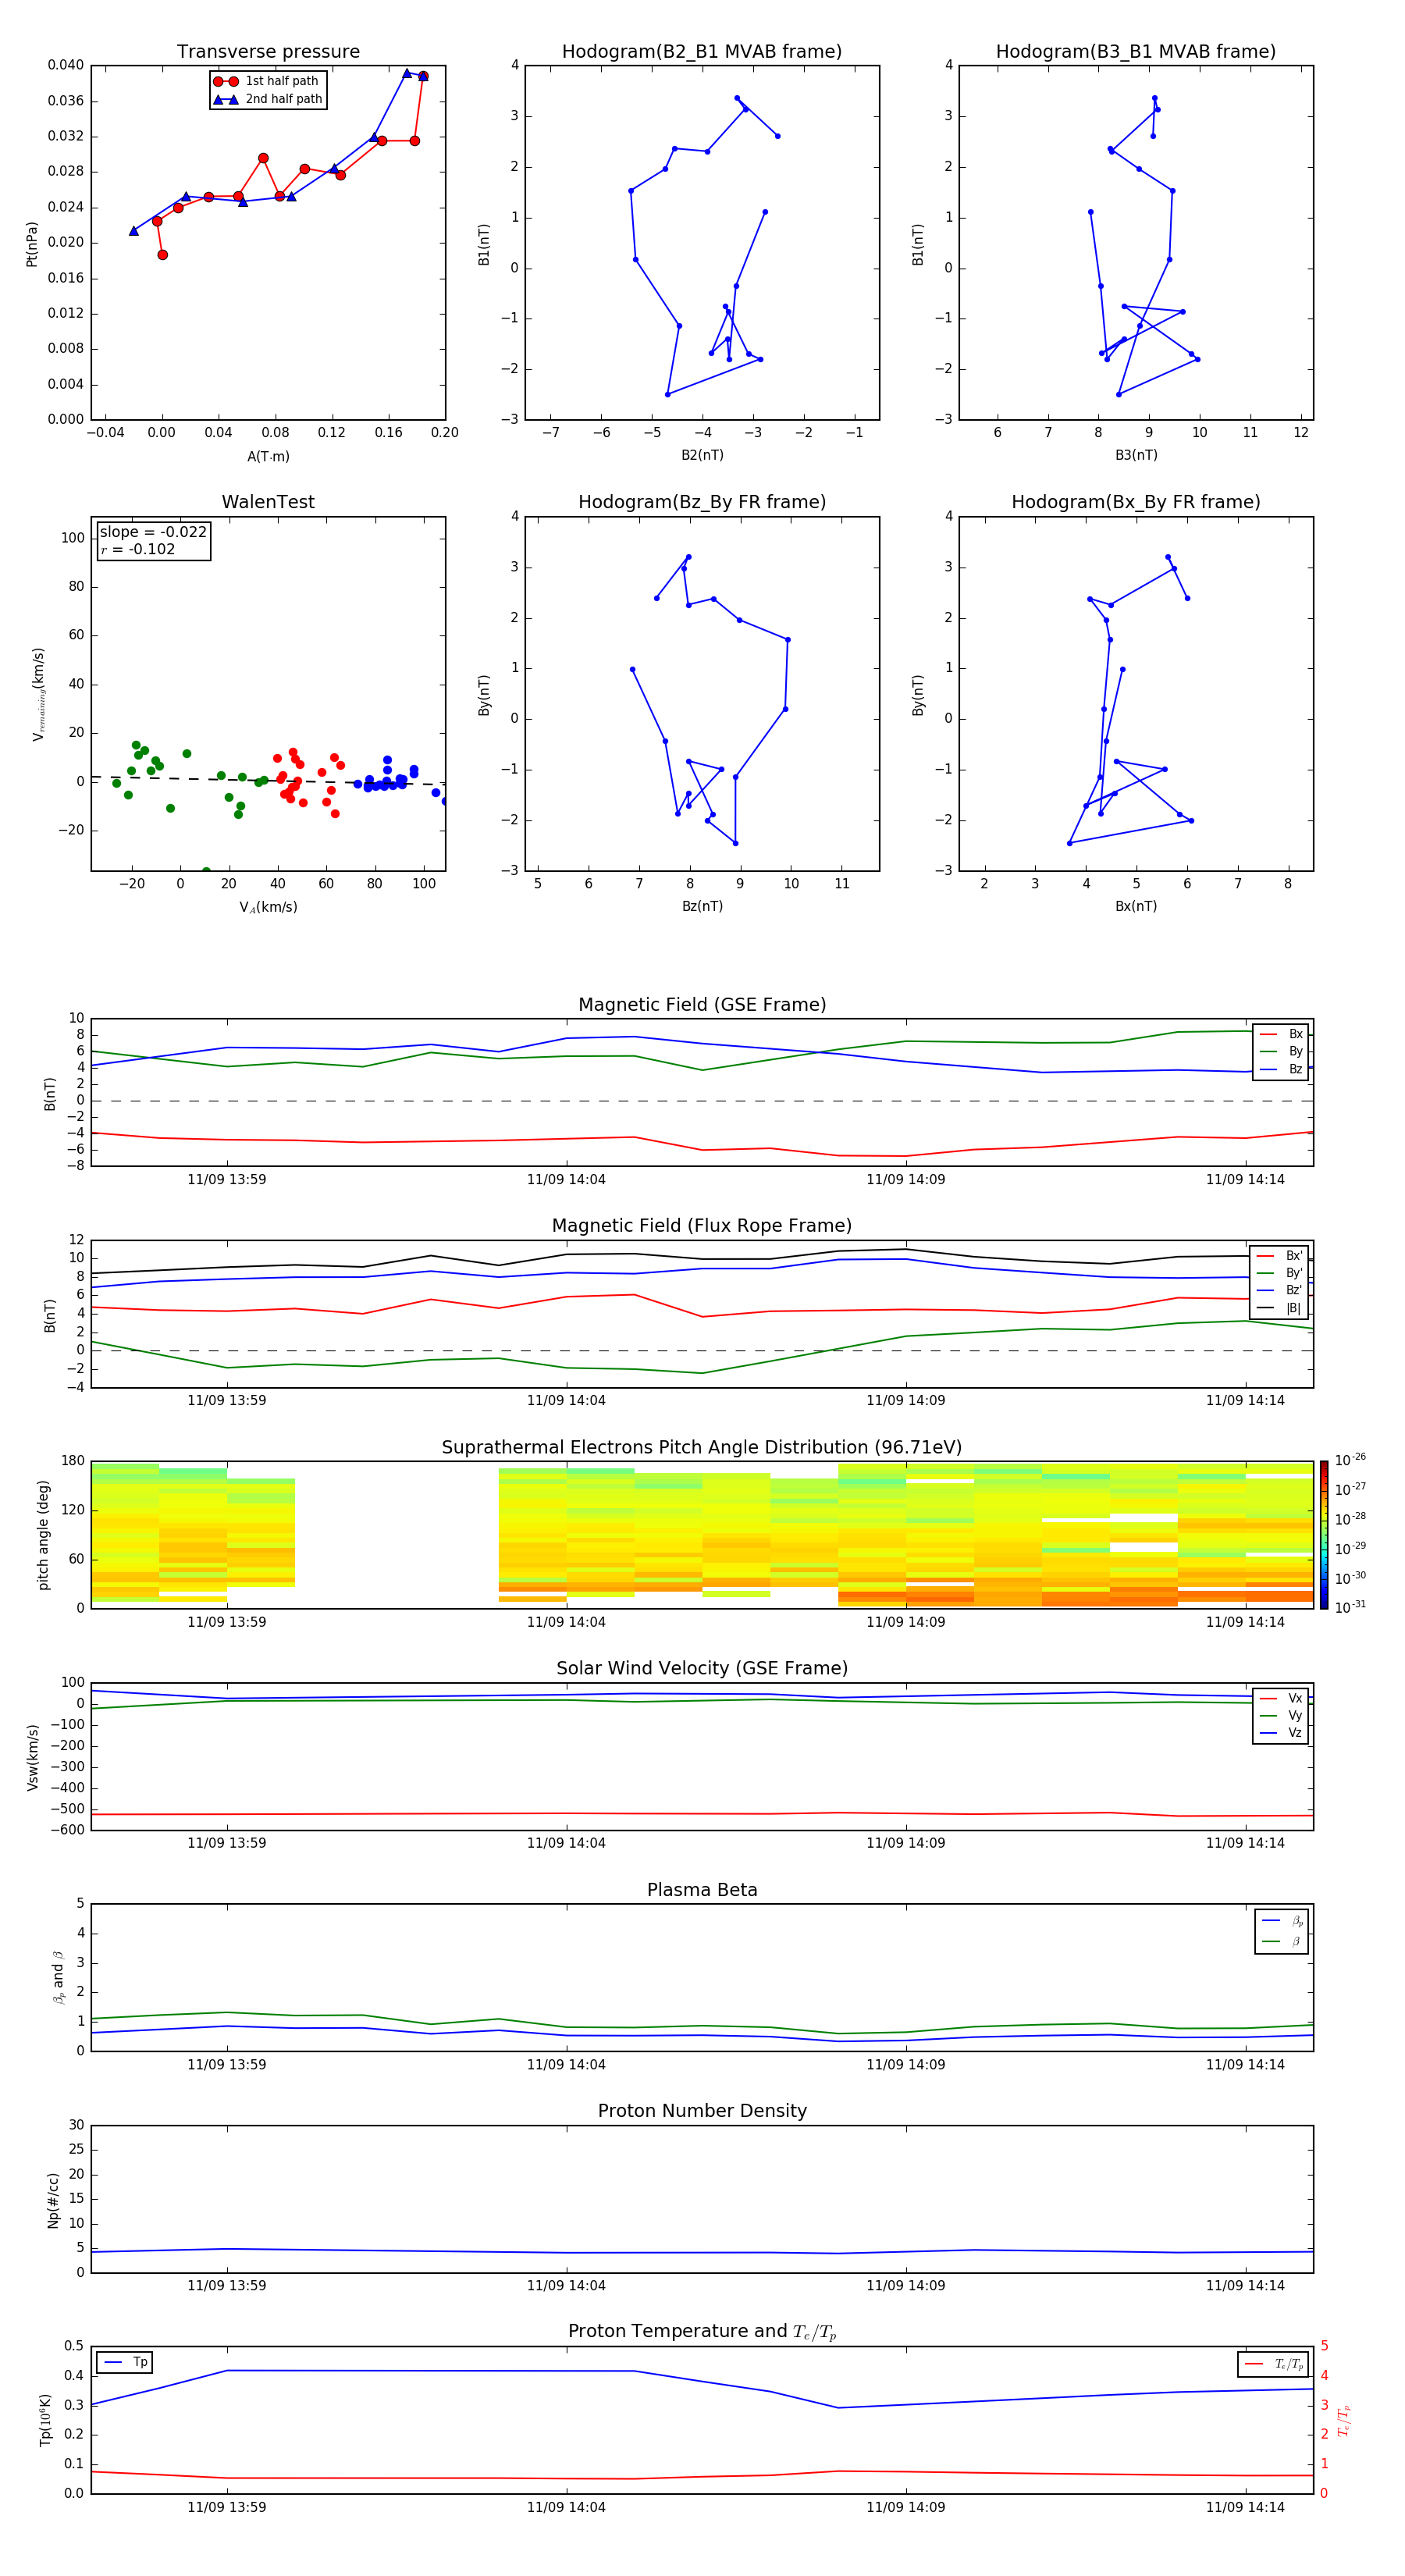Click the 'slope = -0.022' annotation
Image resolution: width=1405 pixels, height=2576 pixels.
coord(153,532)
